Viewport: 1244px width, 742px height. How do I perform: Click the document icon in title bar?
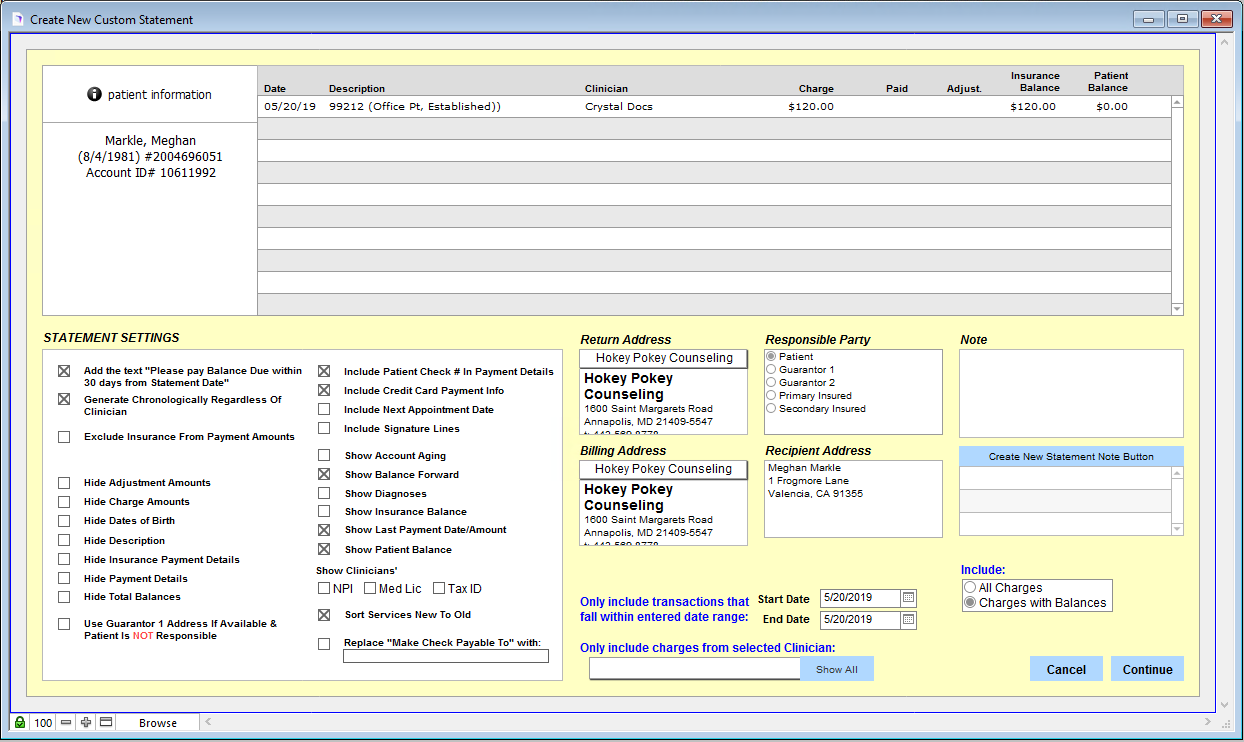(17, 19)
